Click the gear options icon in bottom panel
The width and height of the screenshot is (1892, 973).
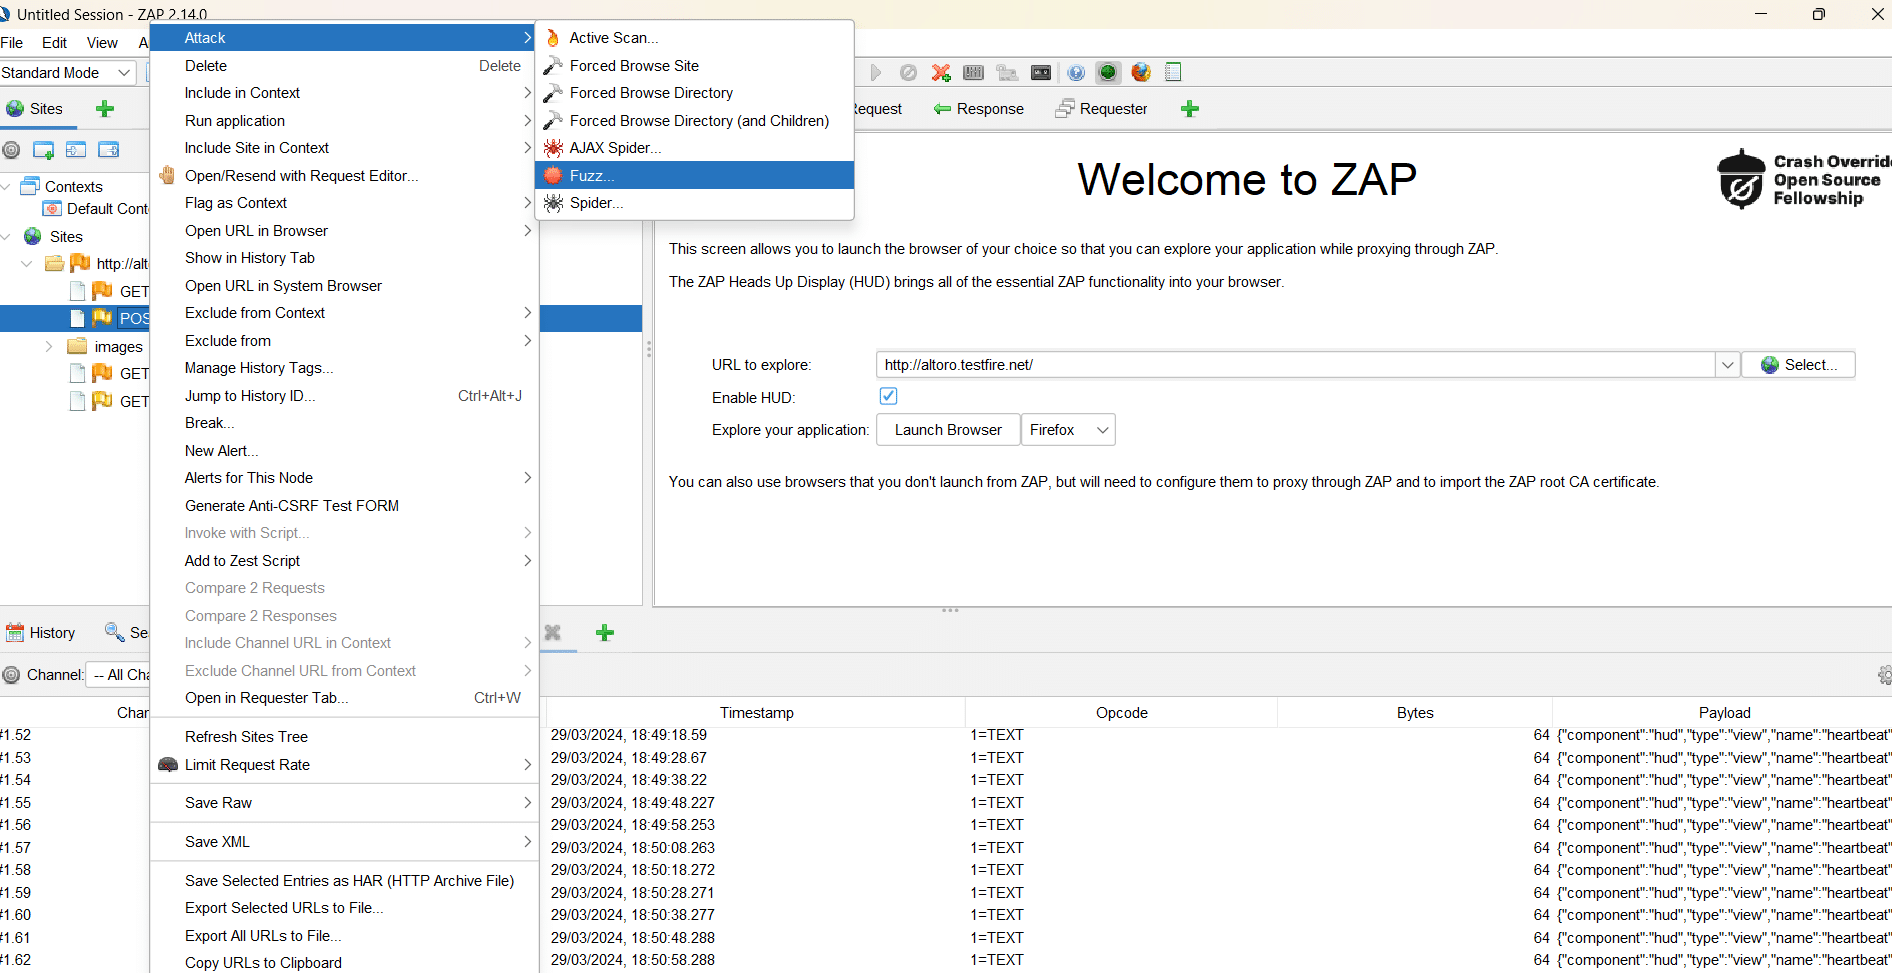(1884, 675)
